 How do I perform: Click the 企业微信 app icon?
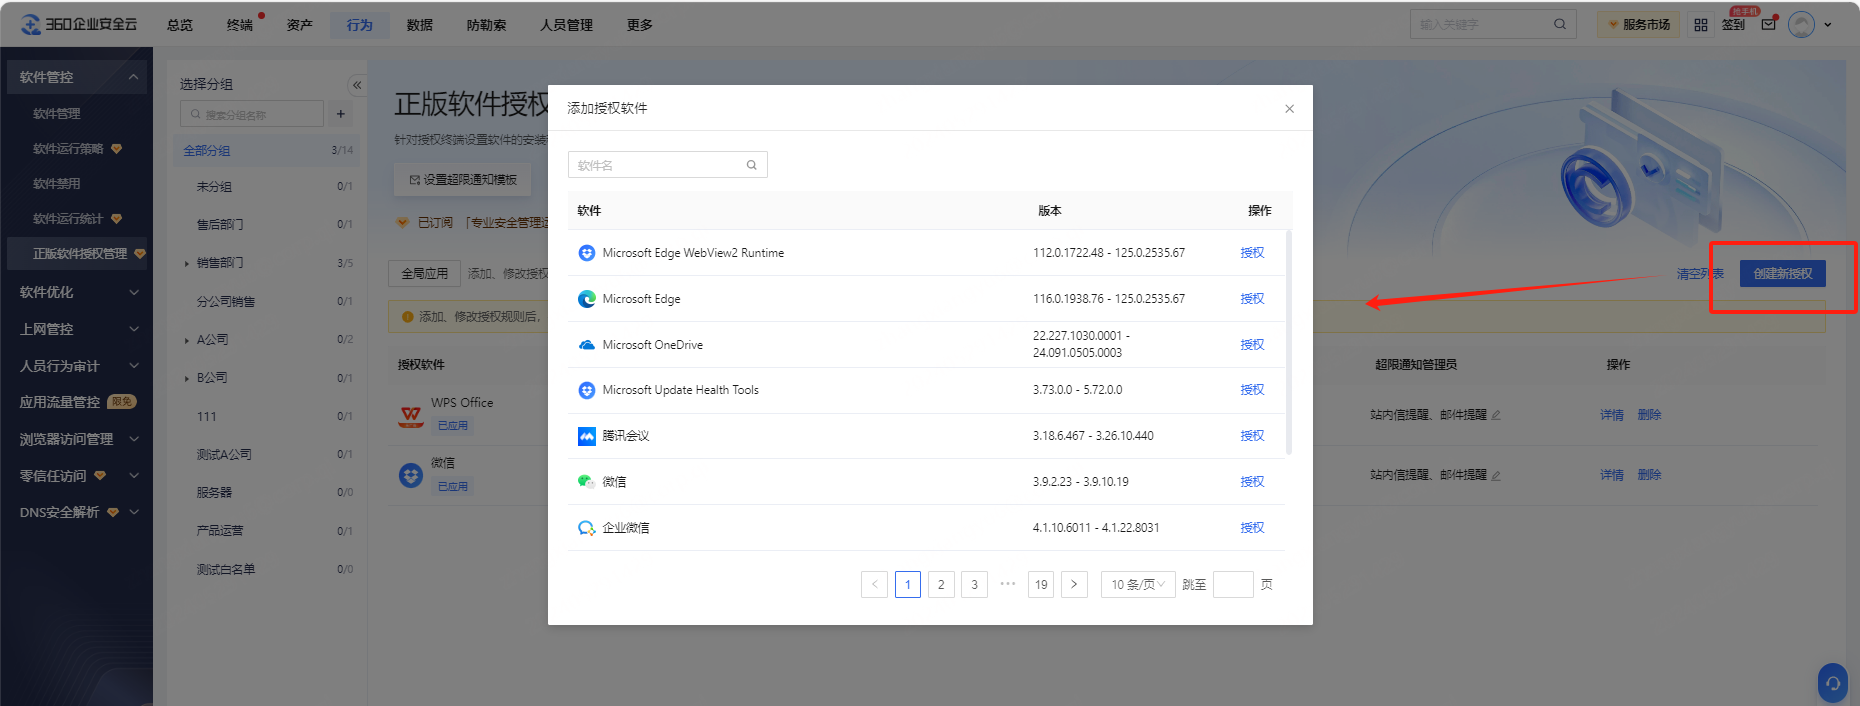[587, 528]
